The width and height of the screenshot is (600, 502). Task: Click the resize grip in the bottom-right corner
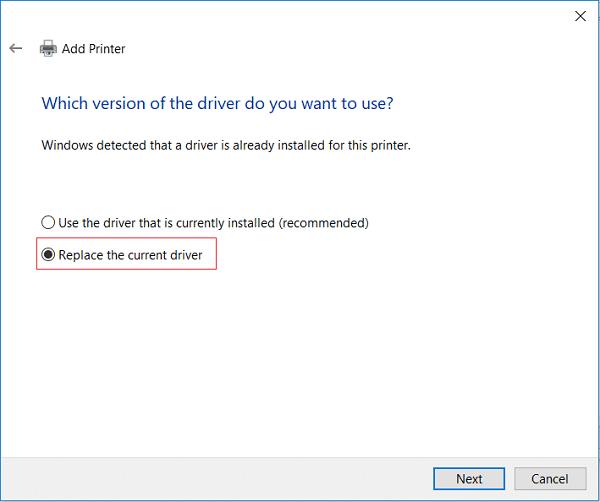click(x=594, y=496)
